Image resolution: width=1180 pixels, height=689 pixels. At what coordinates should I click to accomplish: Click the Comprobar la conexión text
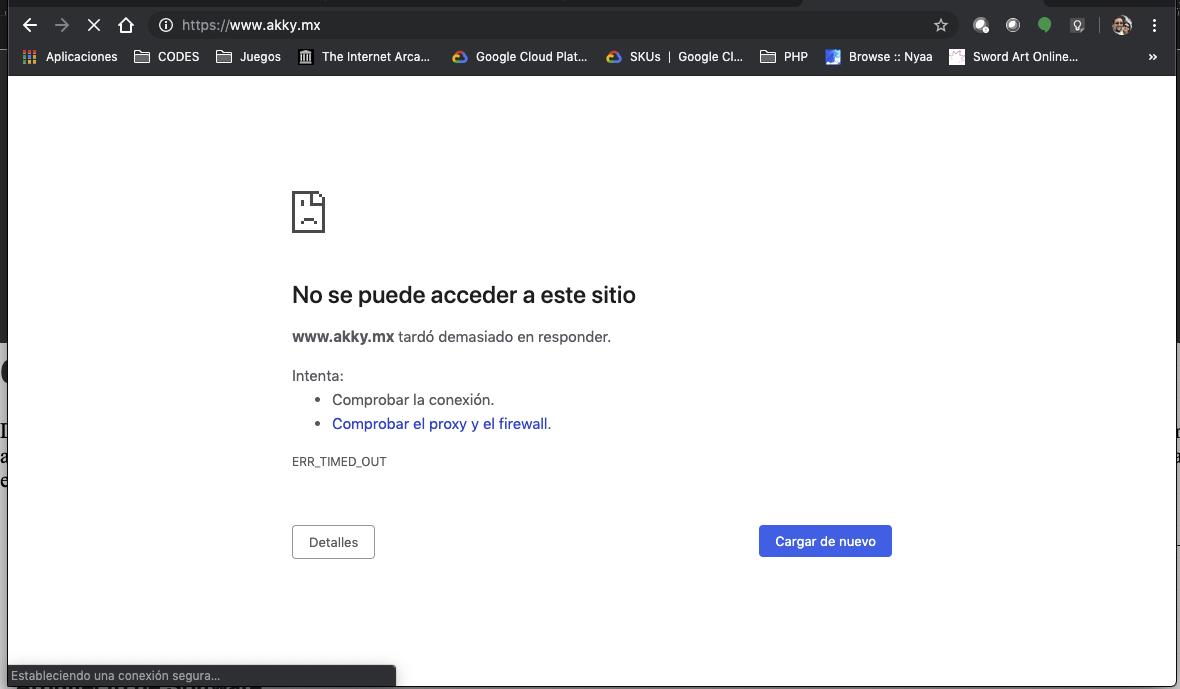413,399
